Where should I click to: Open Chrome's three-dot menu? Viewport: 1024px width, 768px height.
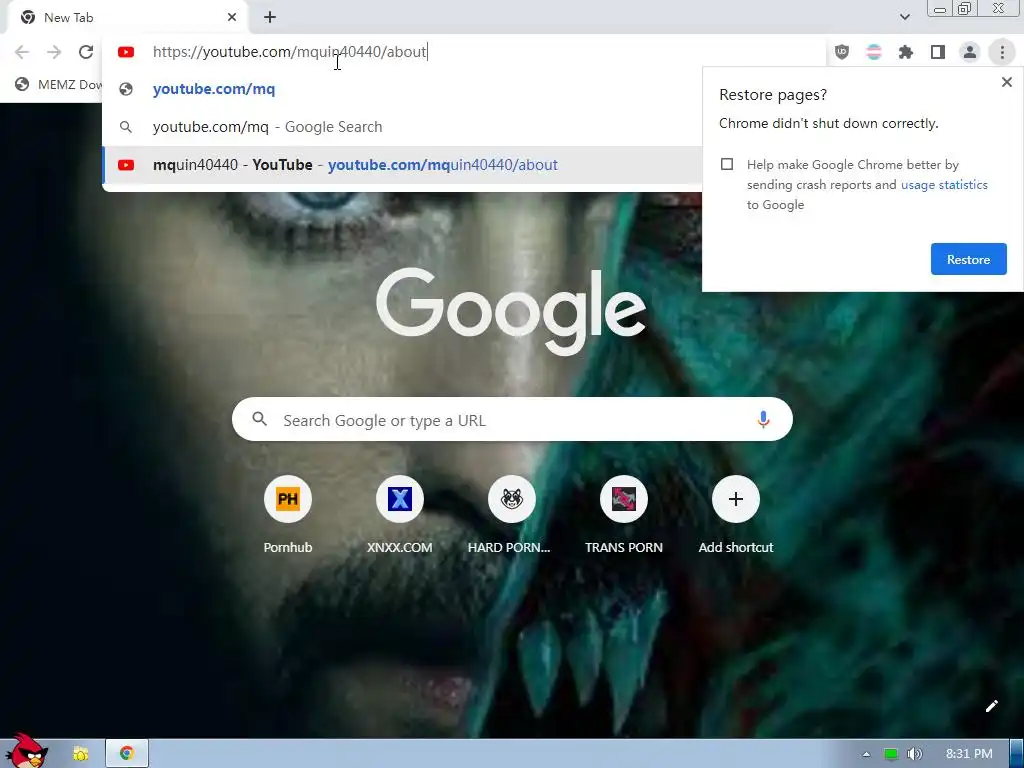[x=1002, y=52]
